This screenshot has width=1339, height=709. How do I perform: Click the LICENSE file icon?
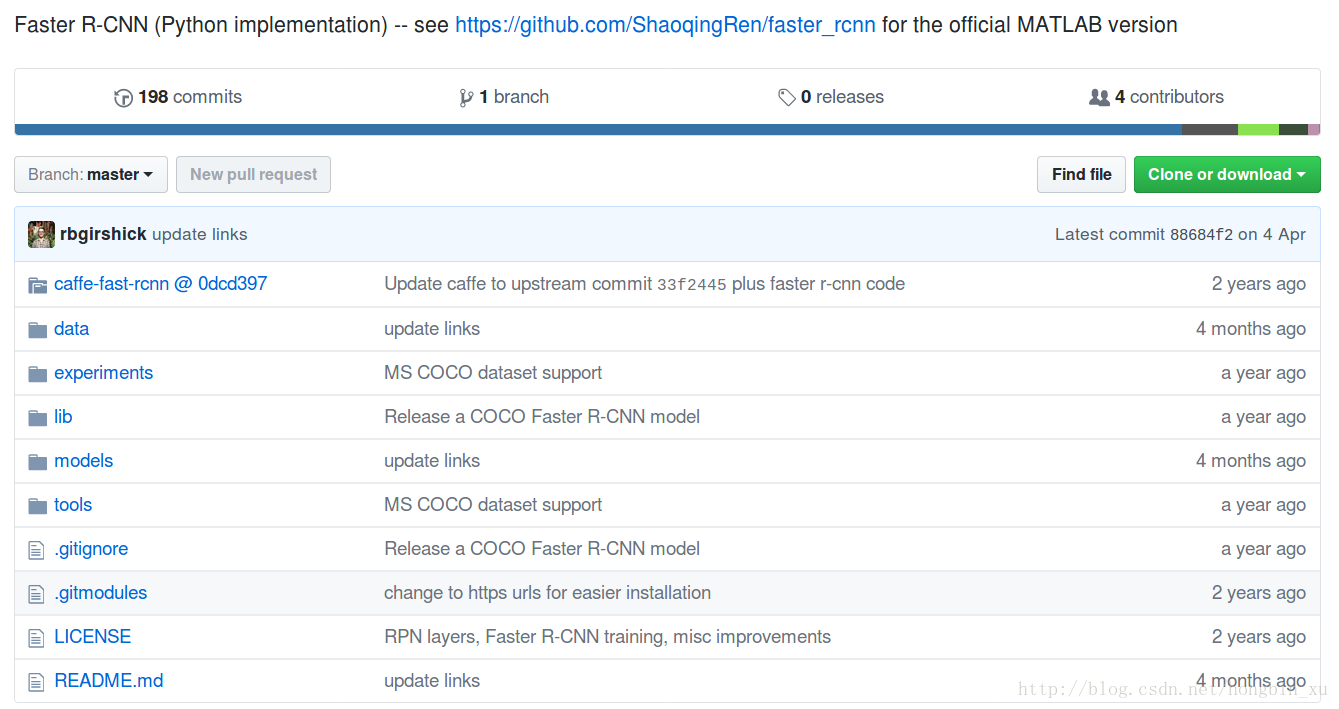tap(37, 637)
